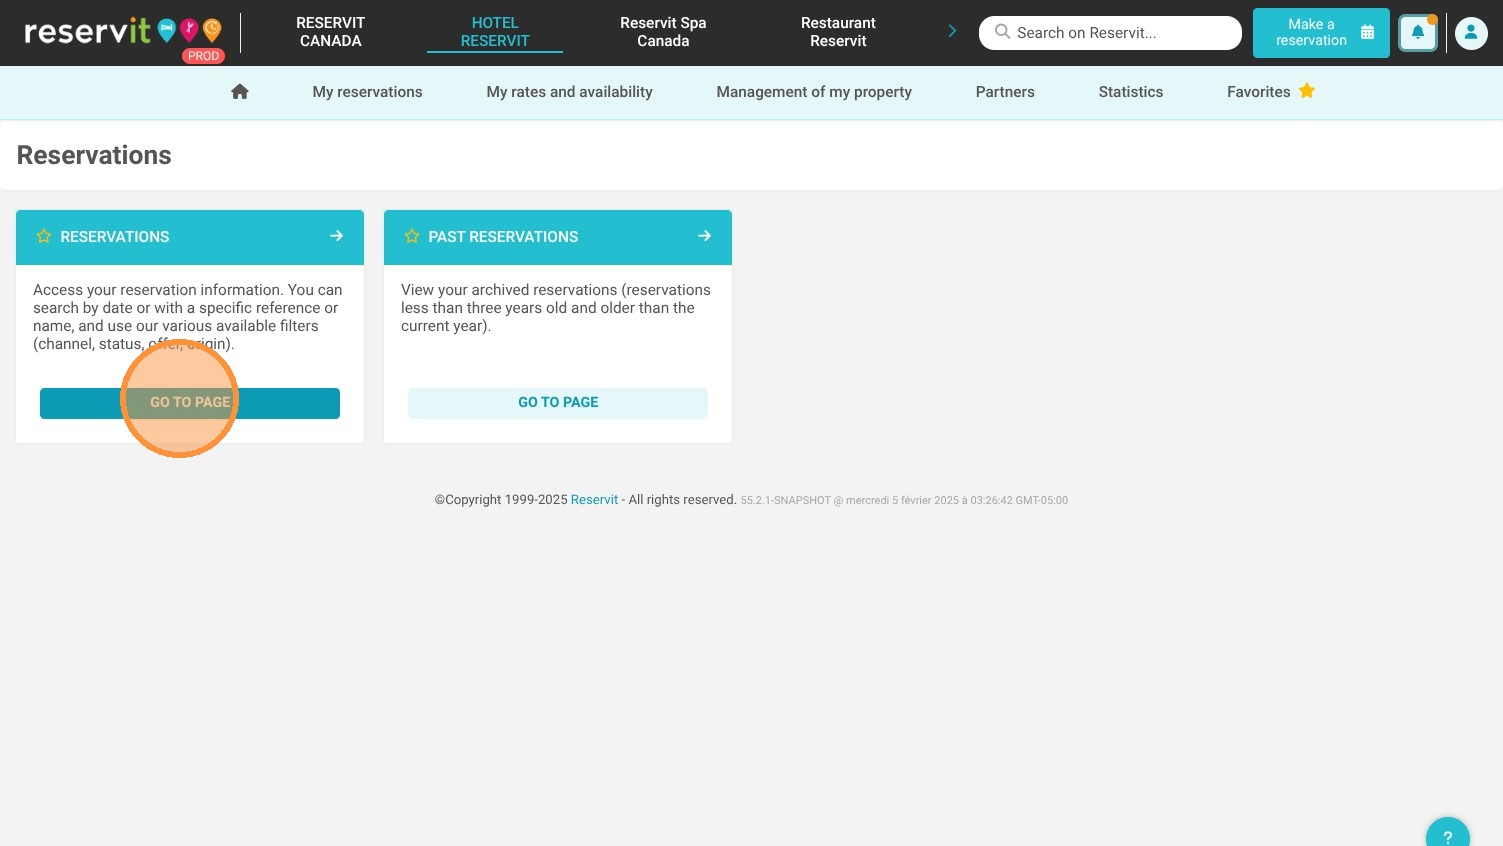
Task: Switch to Restaurant Reservit tab
Action: (838, 32)
